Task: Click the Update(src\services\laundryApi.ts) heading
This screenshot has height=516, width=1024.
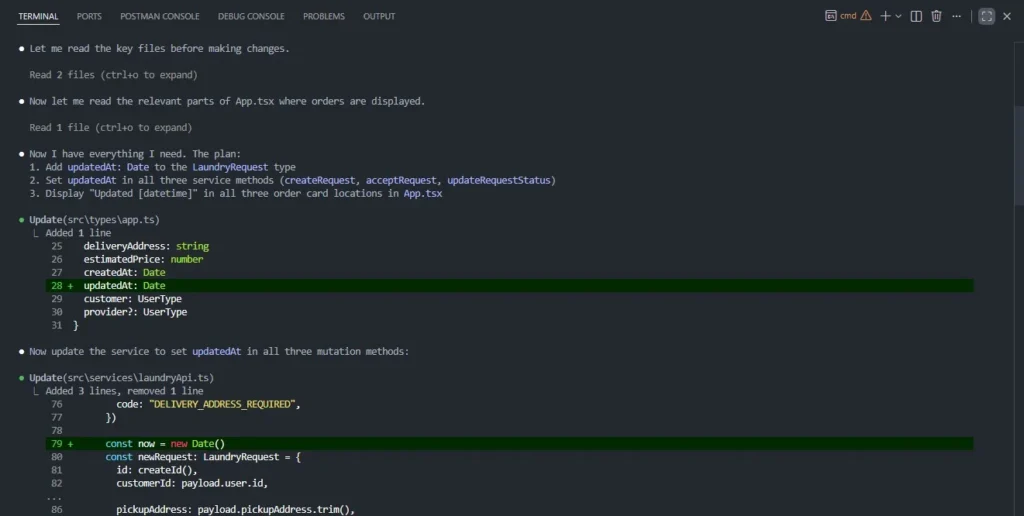Action: click(x=121, y=378)
